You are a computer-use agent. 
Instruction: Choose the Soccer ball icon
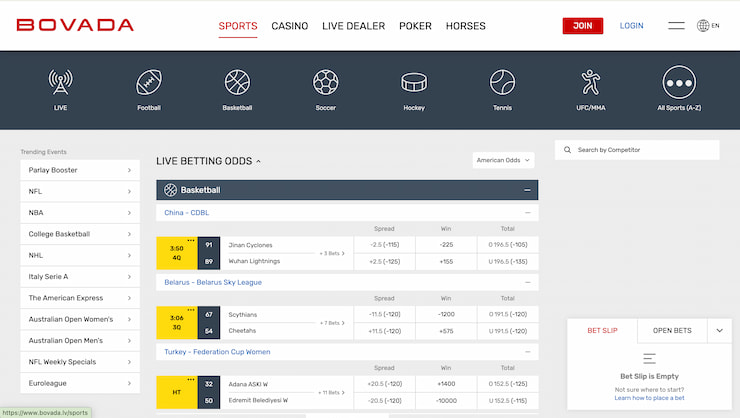coord(326,82)
